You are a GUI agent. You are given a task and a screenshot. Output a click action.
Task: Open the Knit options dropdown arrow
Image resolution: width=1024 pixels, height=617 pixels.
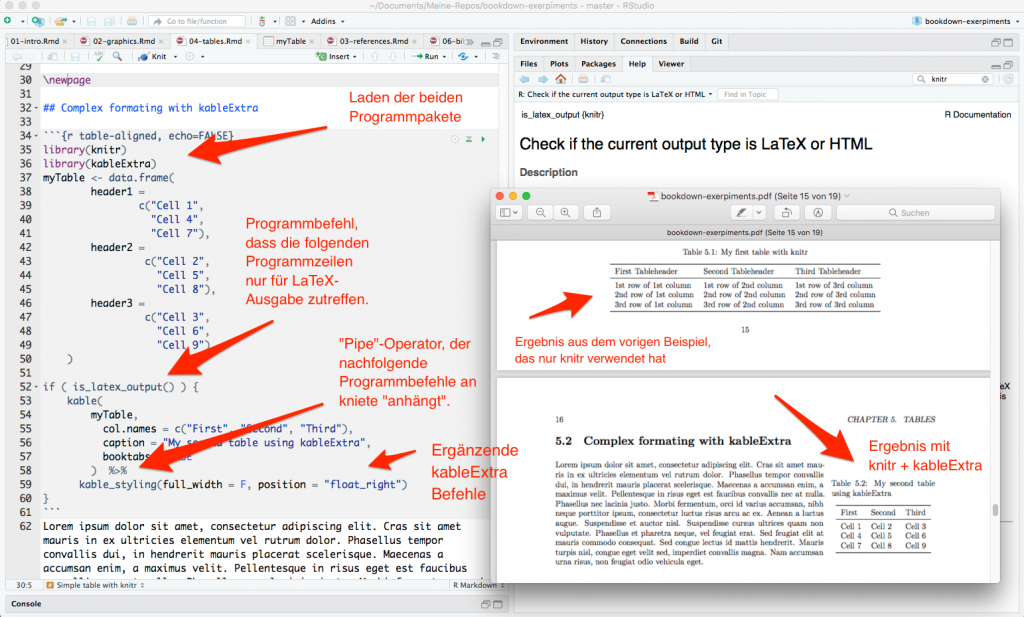click(x=175, y=57)
